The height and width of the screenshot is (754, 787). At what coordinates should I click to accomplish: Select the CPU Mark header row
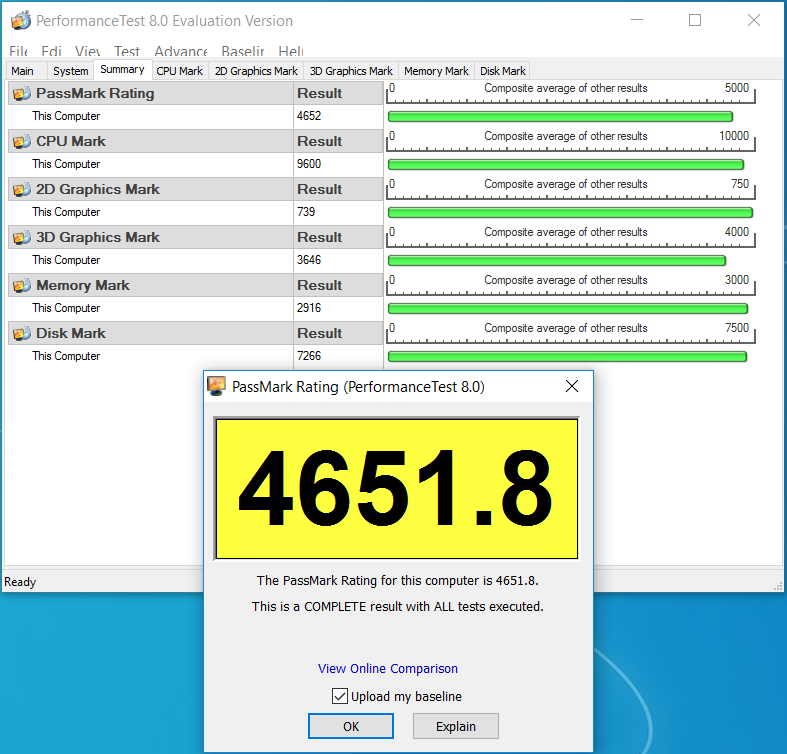pyautogui.click(x=196, y=142)
